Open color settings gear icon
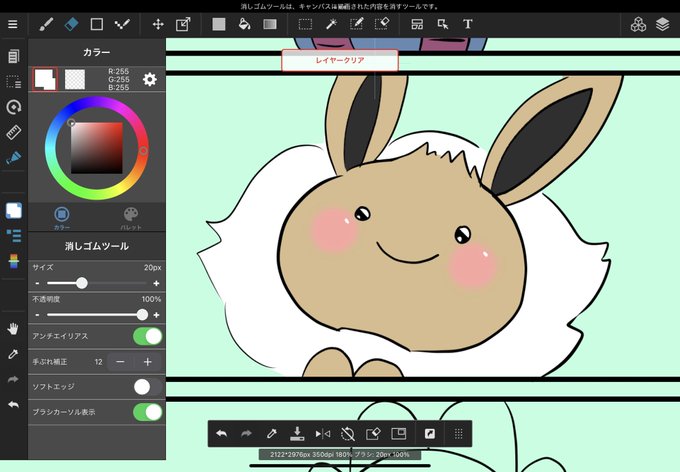680x472 pixels. click(150, 79)
